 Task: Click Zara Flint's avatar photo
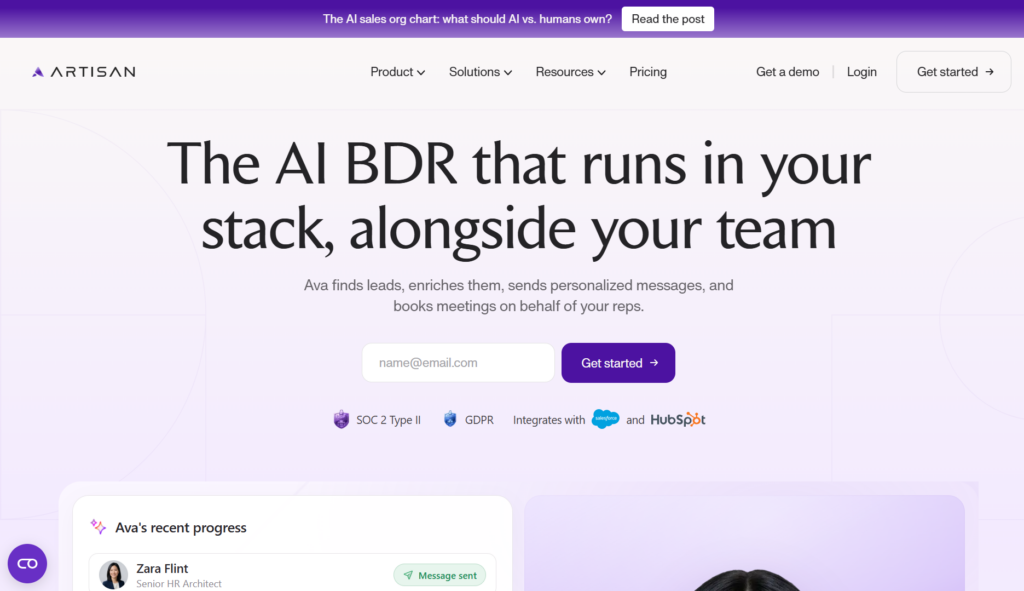(113, 575)
